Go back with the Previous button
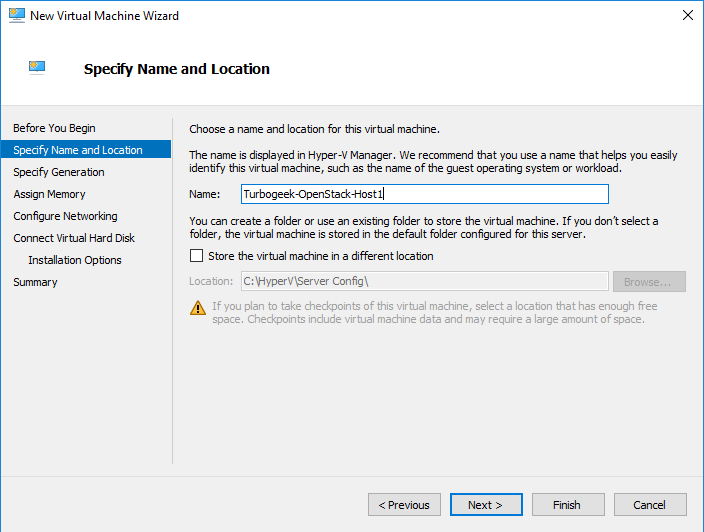 coord(404,505)
